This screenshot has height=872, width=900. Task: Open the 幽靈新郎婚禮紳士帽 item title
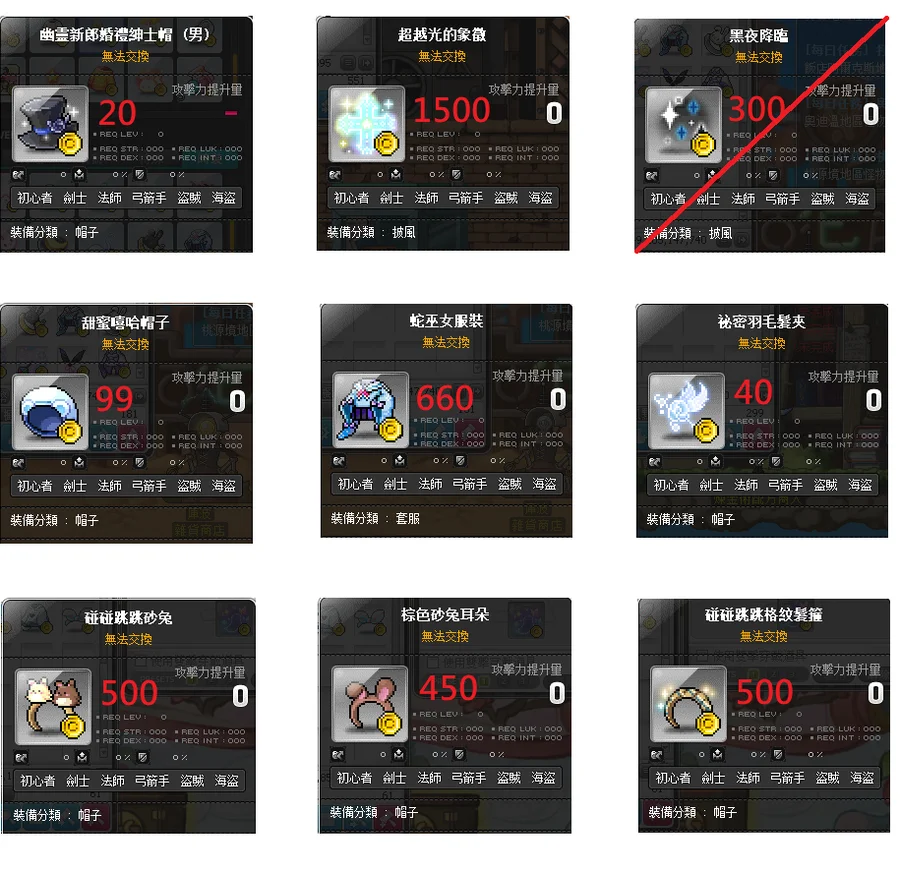pos(125,35)
